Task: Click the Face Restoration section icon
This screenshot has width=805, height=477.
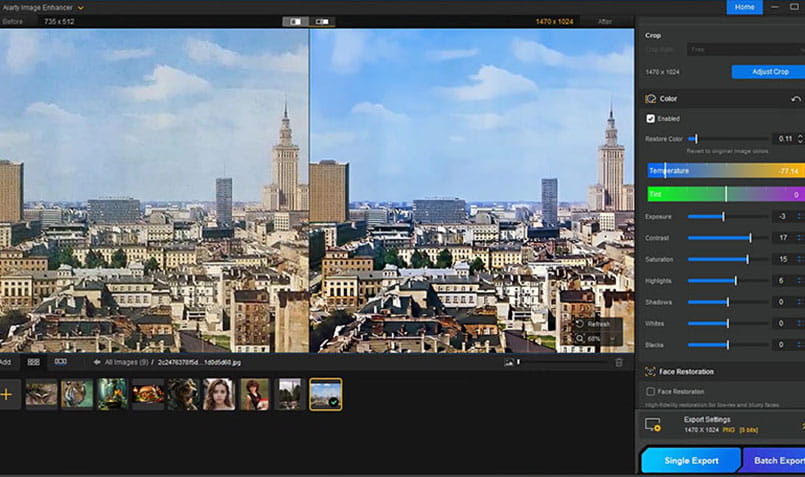Action: tap(651, 371)
